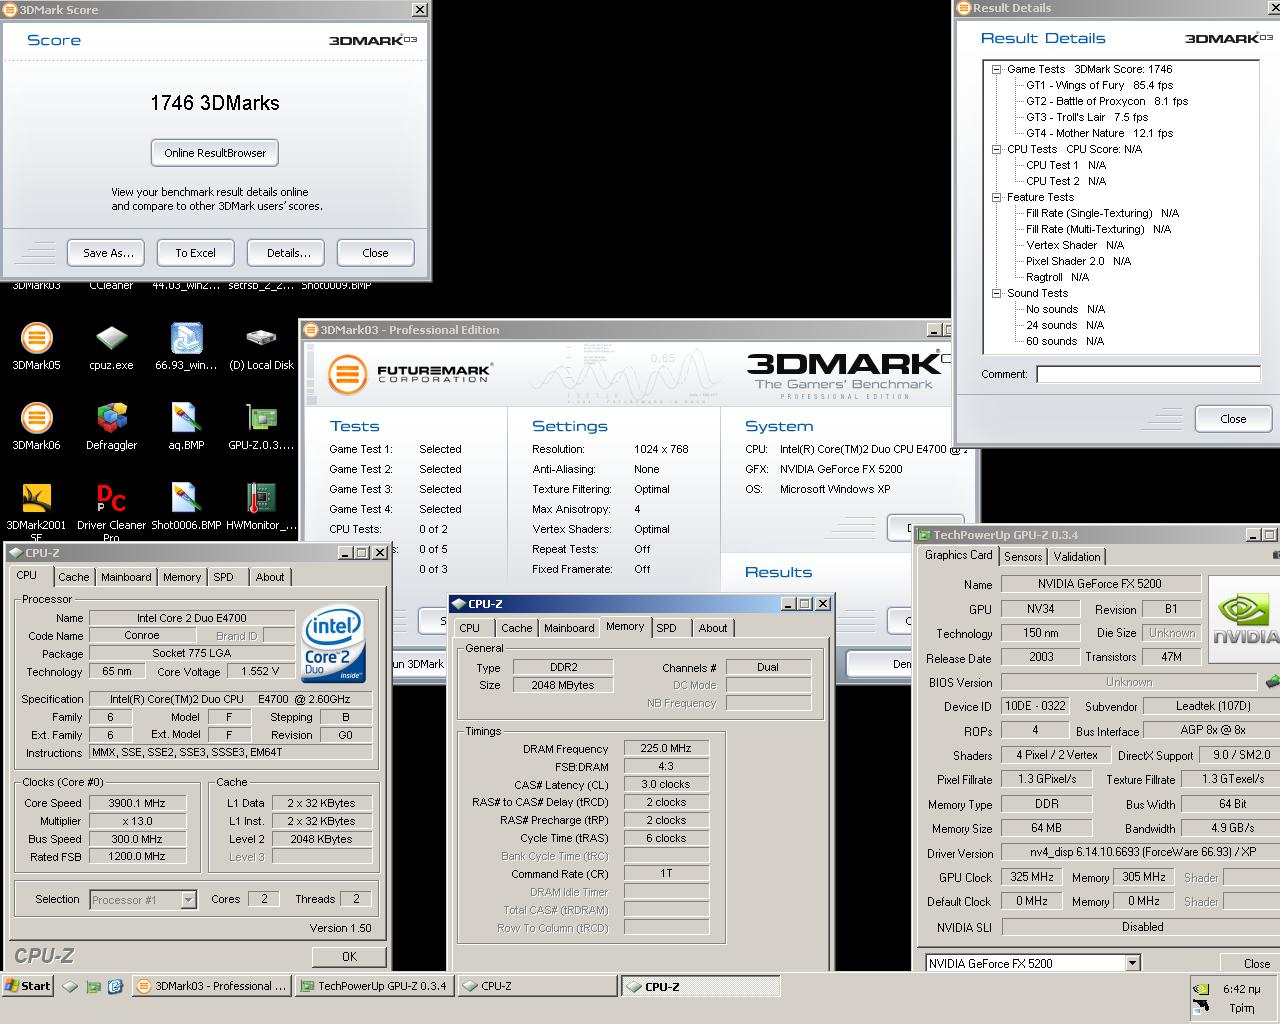Select the 66.93_win driver installer icon
Screen dimensions: 1280x1024
click(x=186, y=346)
